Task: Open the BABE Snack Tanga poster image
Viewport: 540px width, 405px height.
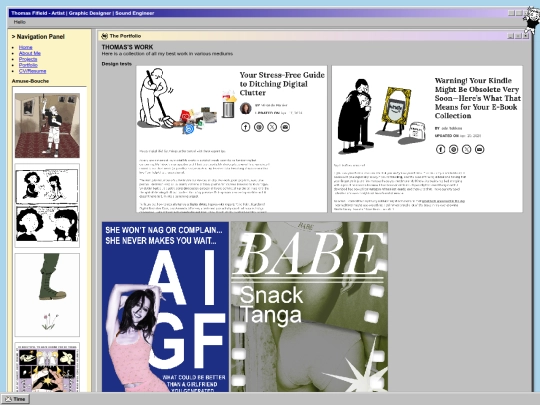Action: [309, 307]
